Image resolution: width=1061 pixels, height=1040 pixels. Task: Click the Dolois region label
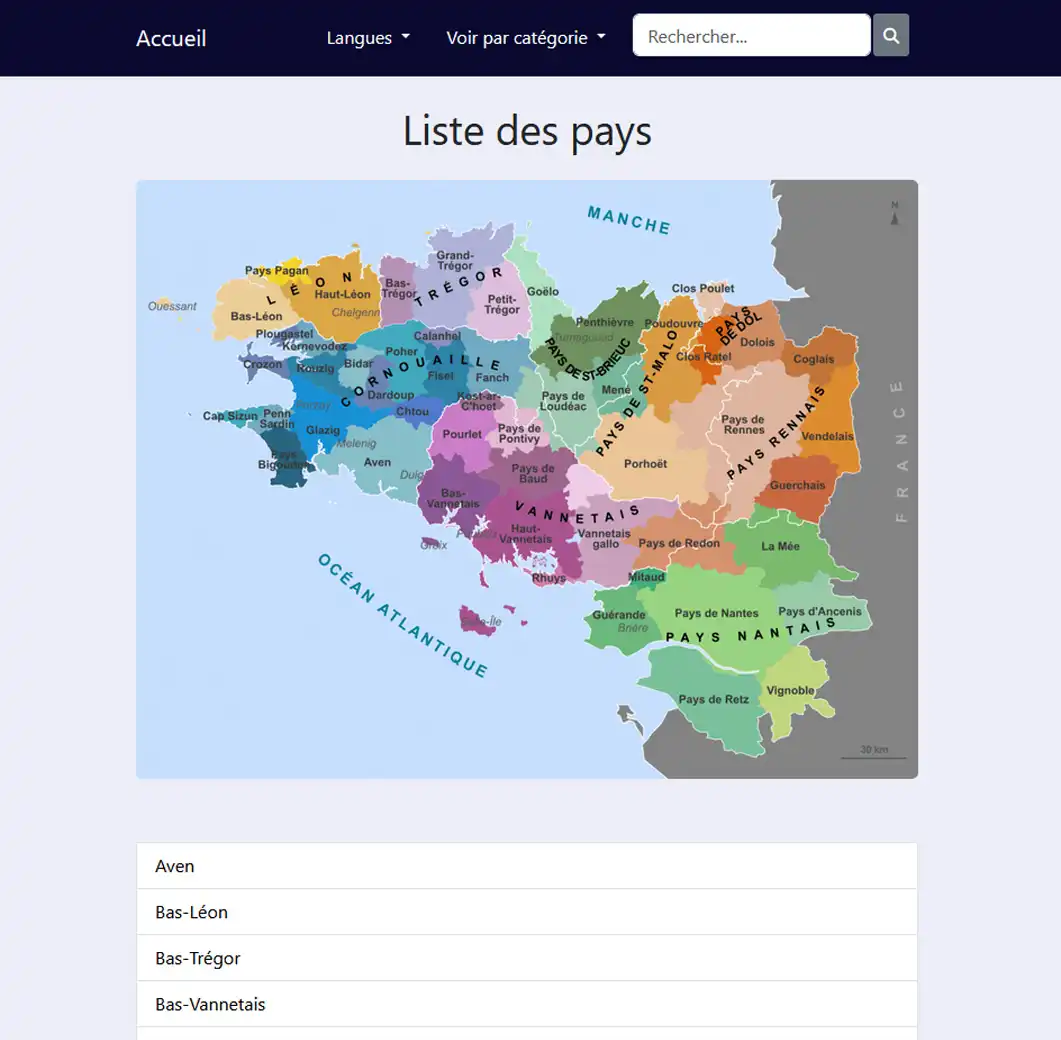757,342
